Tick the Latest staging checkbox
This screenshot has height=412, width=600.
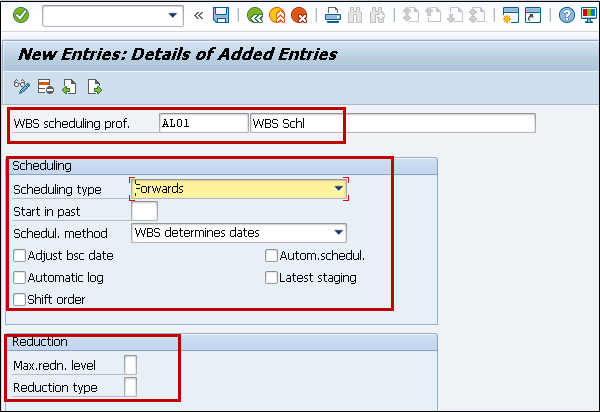click(271, 277)
